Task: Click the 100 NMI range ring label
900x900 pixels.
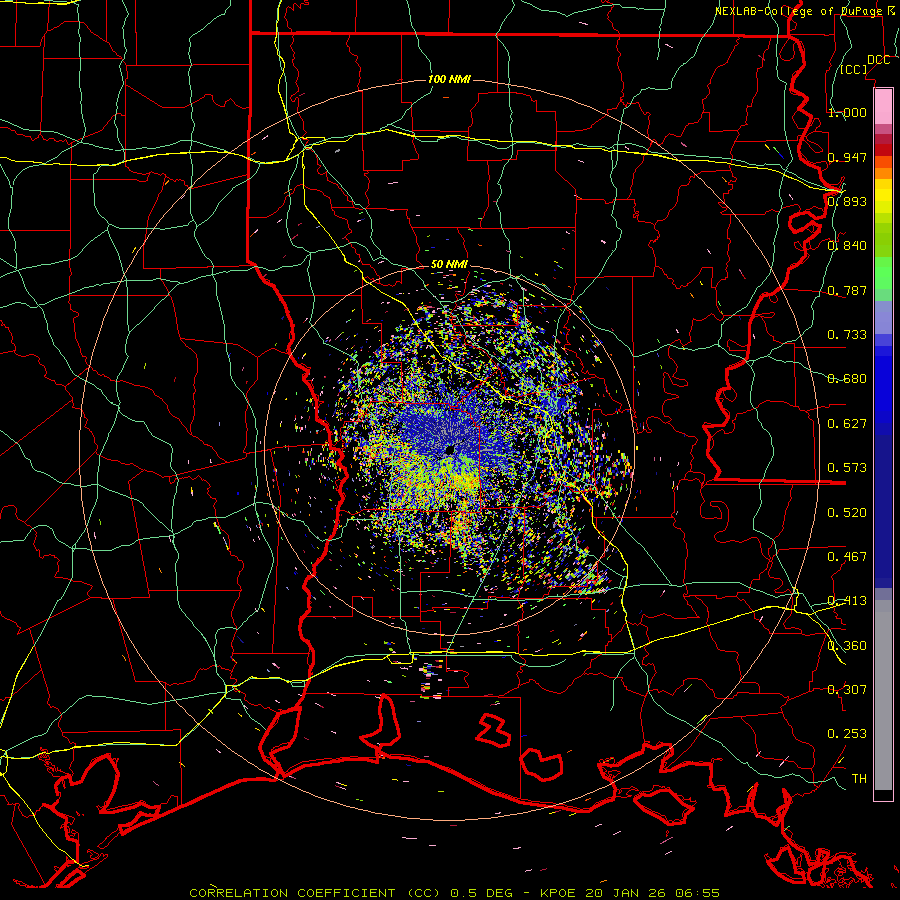Action: 449,79
